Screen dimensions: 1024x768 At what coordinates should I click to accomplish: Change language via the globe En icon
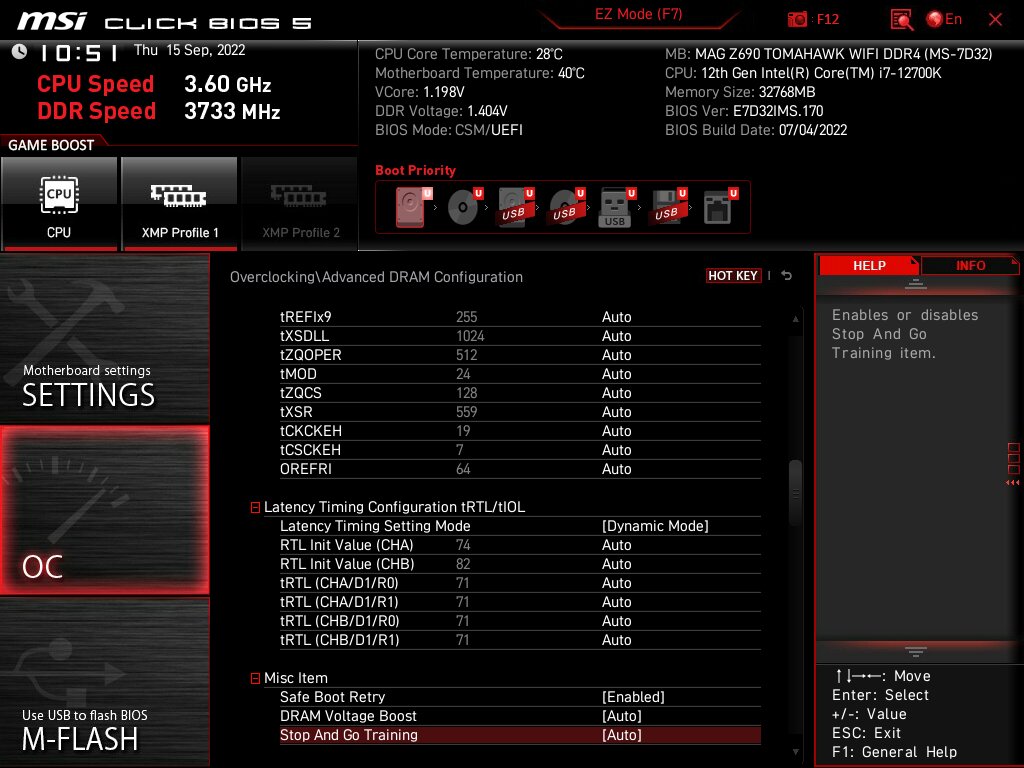944,19
